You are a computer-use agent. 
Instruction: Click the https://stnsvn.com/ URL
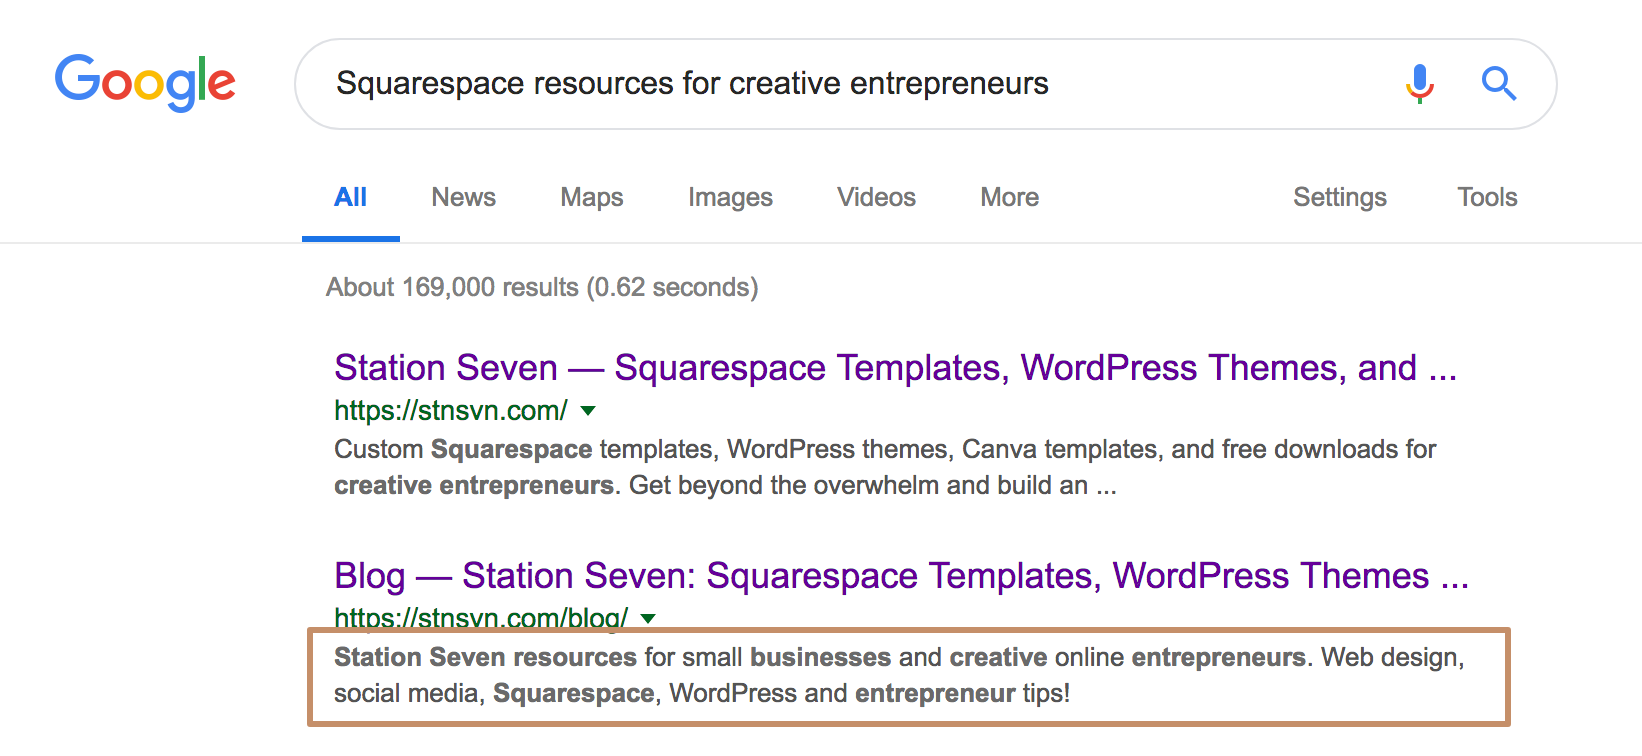tap(451, 410)
